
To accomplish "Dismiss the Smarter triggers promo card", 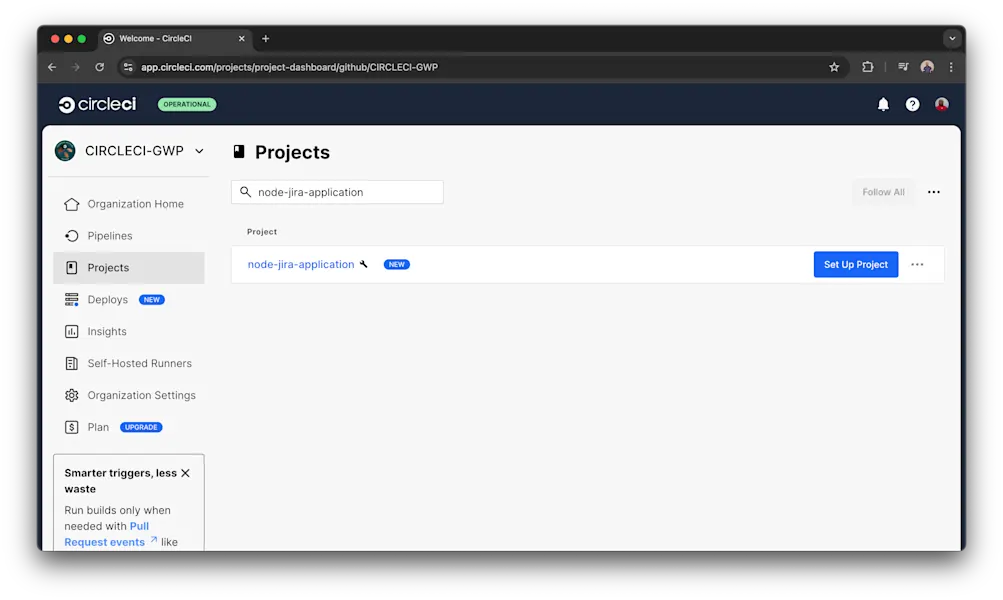I will pos(185,472).
